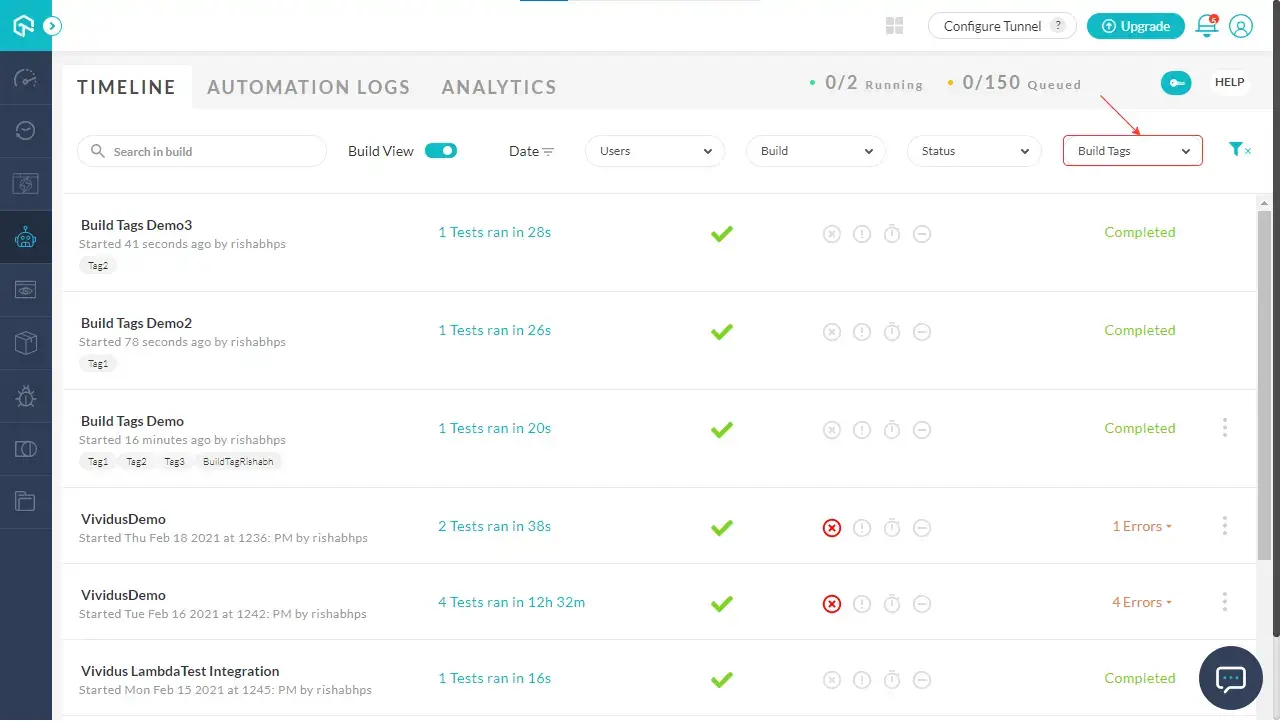Click the Upgrade button
The image size is (1281, 722).
(1136, 26)
